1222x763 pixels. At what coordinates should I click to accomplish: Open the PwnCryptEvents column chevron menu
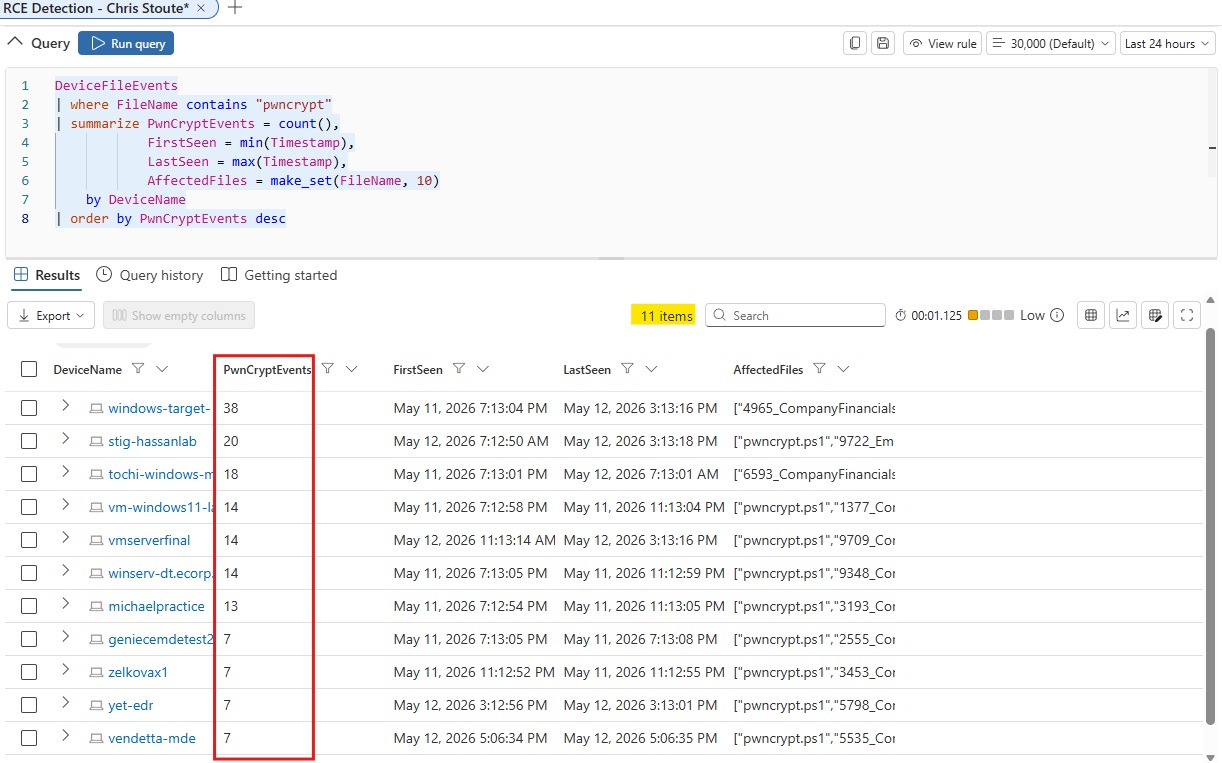(351, 369)
